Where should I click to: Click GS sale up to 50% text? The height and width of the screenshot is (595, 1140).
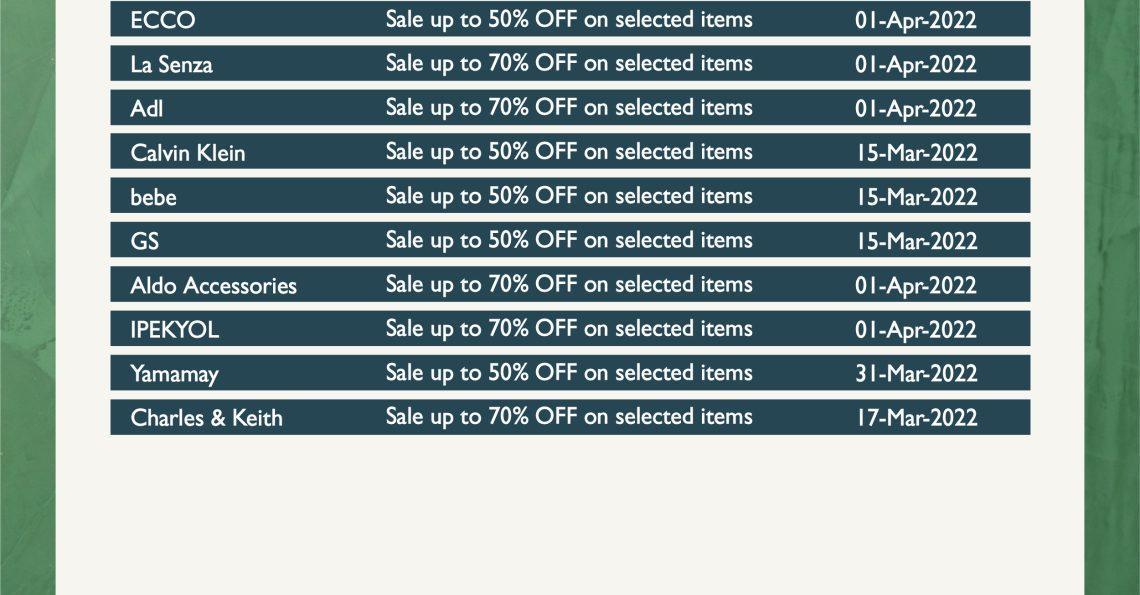(x=569, y=241)
